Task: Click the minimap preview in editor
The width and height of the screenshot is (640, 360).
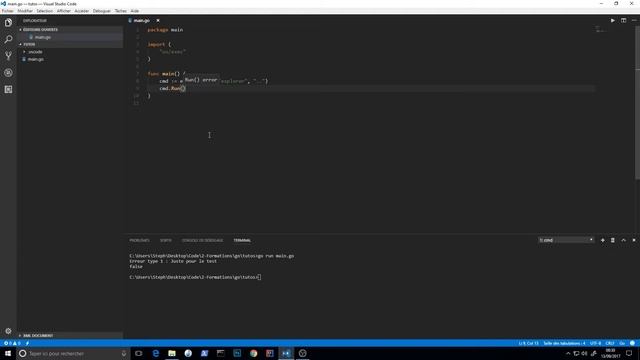Action: click(x=600, y=29)
